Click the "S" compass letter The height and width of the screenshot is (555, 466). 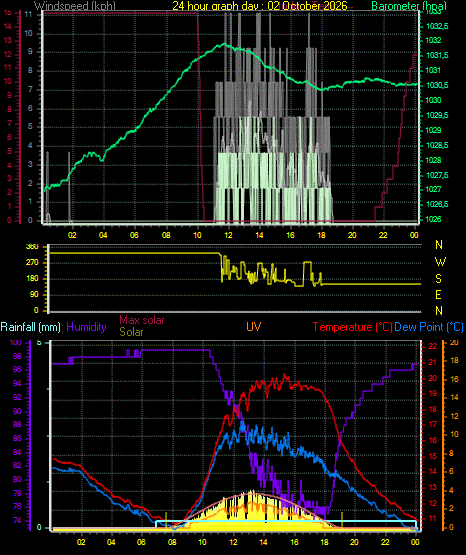point(438,279)
